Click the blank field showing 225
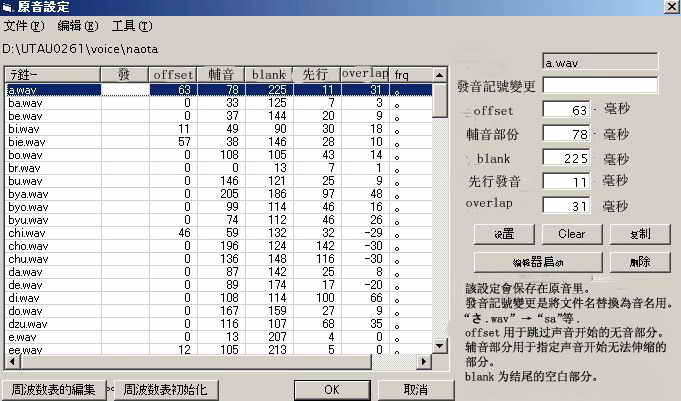Image resolution: width=681 pixels, height=401 pixels. tap(566, 158)
